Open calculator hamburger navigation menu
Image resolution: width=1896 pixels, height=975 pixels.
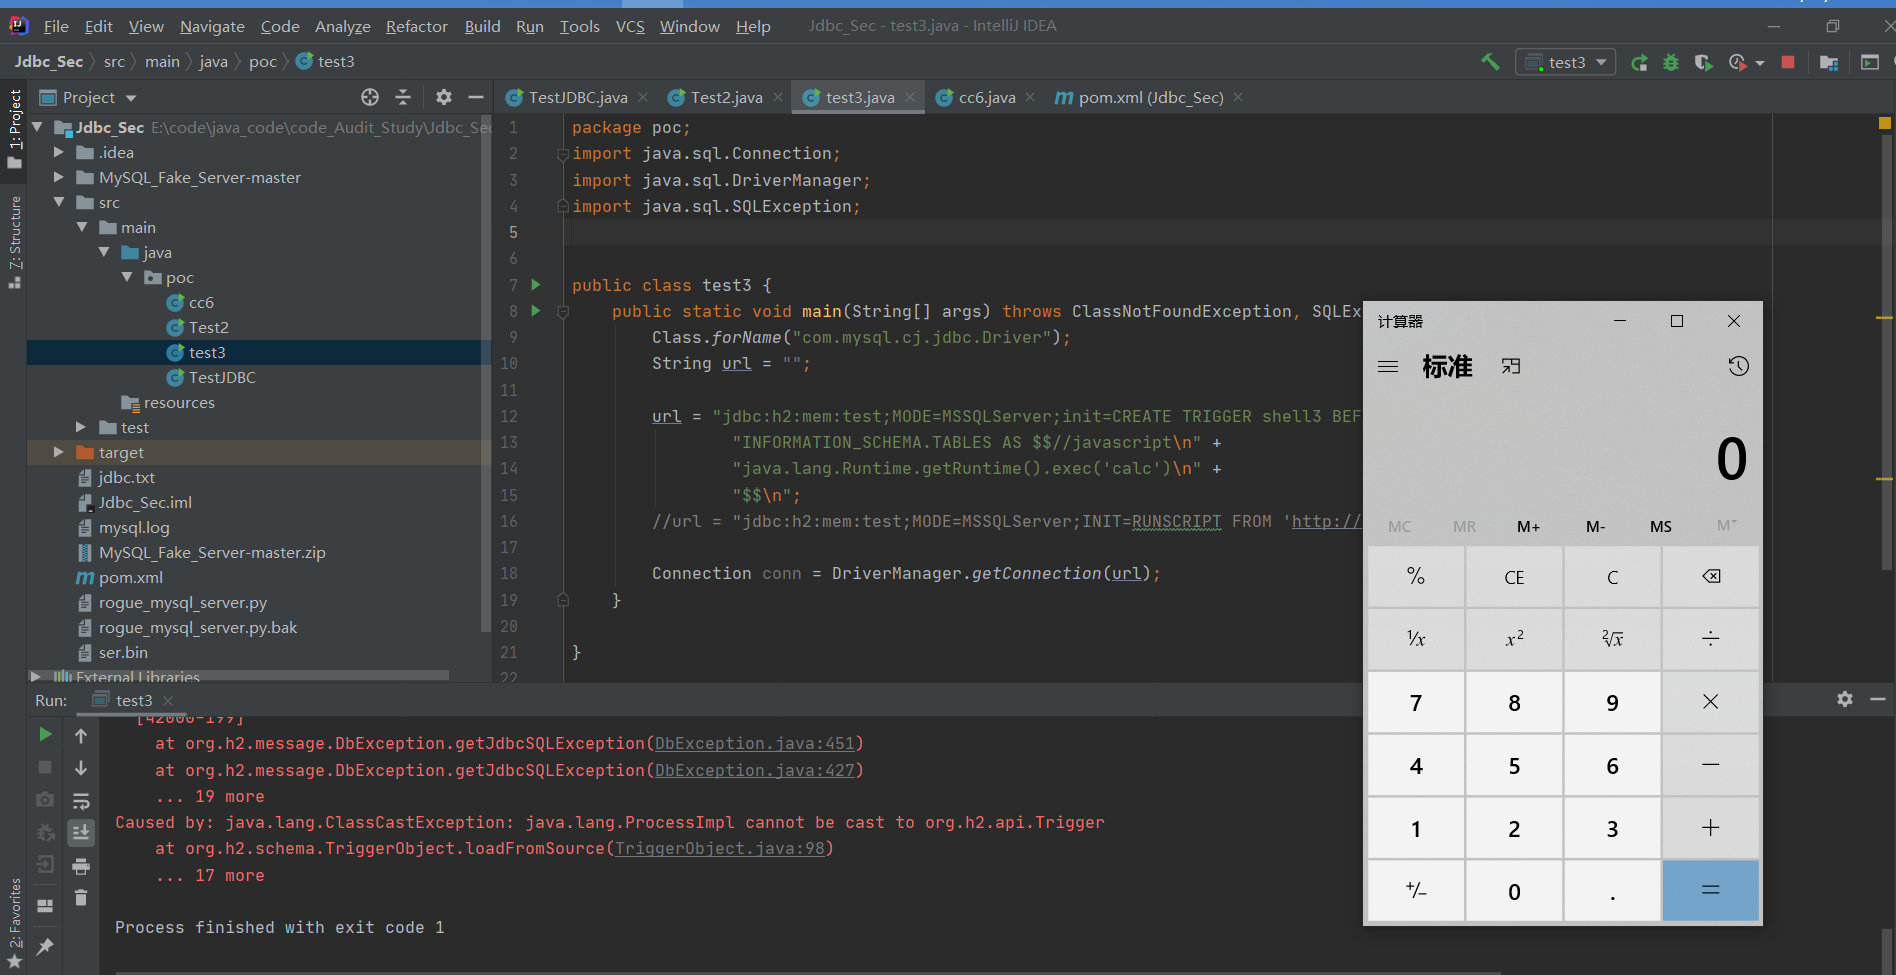click(x=1388, y=366)
